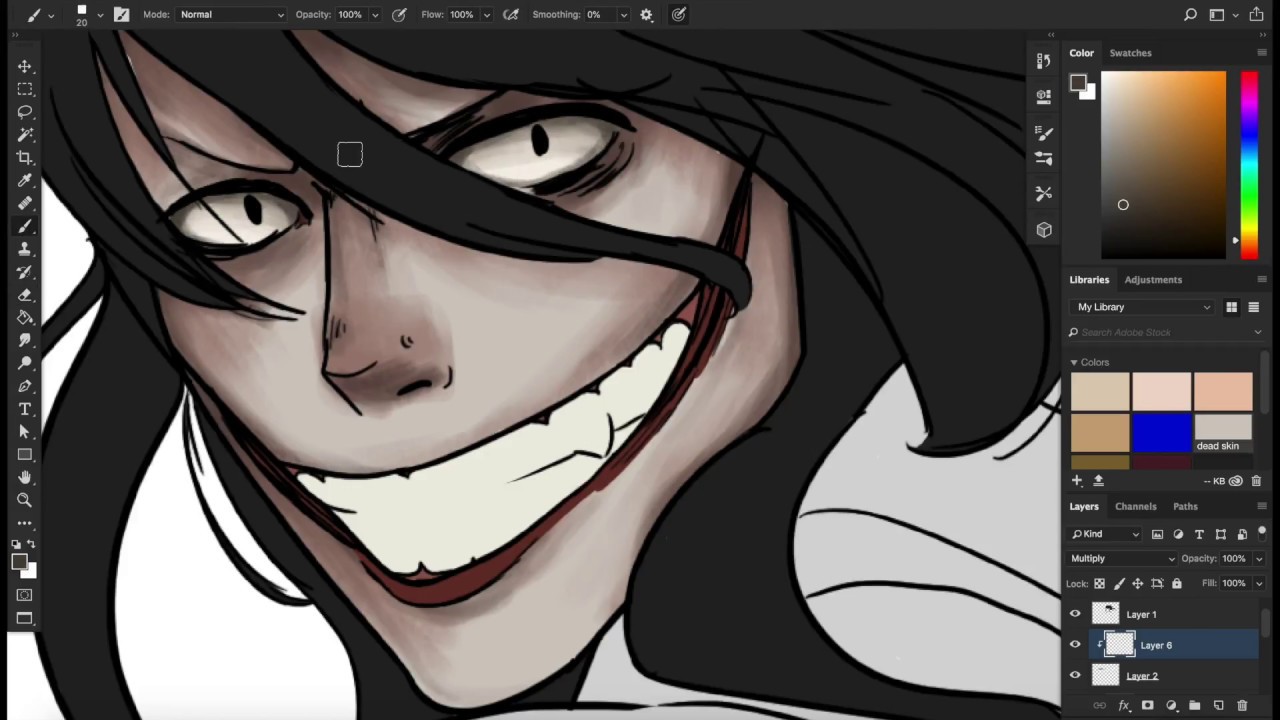Open the brush settings panel button
Image resolution: width=1280 pixels, height=720 pixels.
click(x=121, y=14)
